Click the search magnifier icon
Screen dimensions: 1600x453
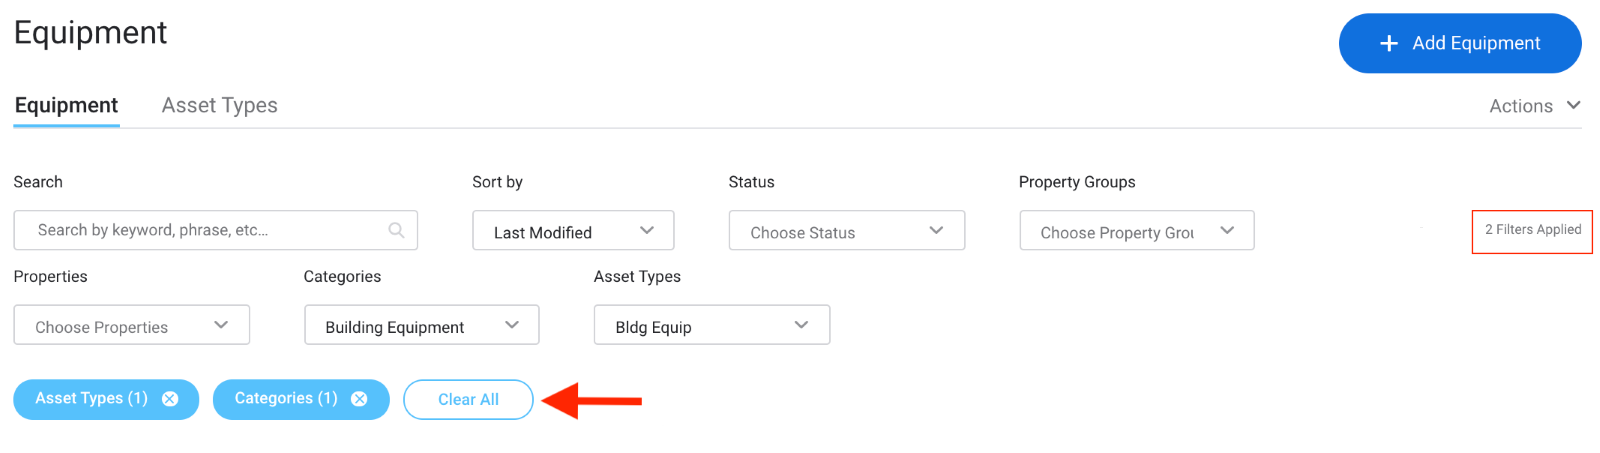tap(396, 230)
